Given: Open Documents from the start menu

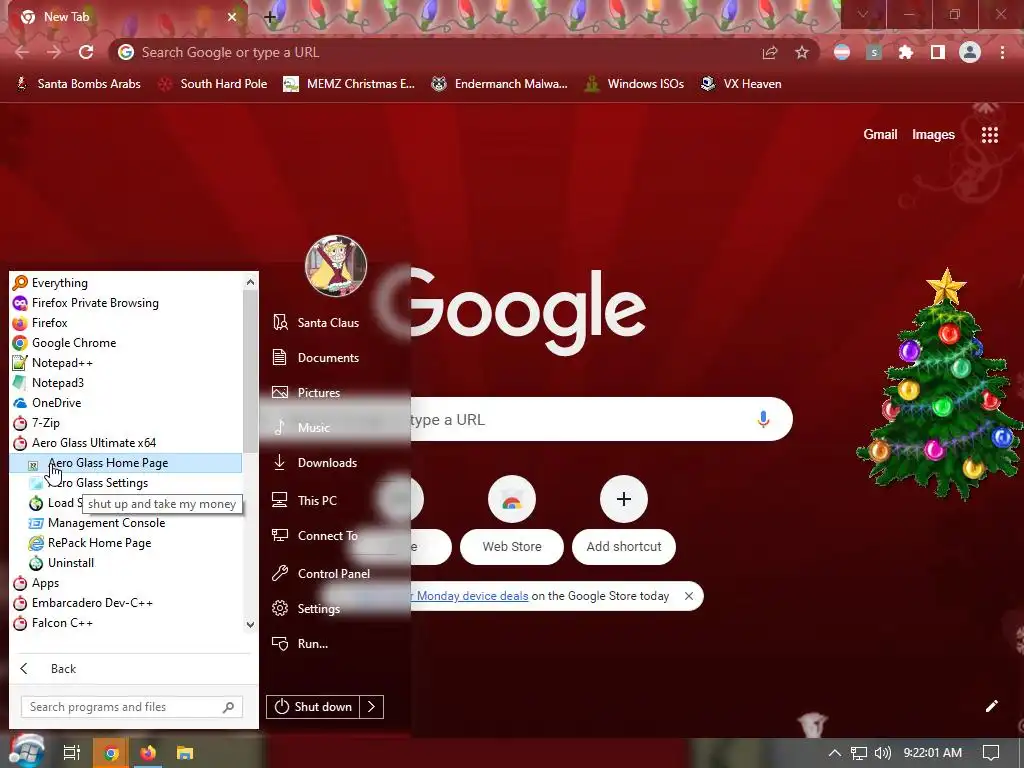Looking at the screenshot, I should tap(315, 358).
